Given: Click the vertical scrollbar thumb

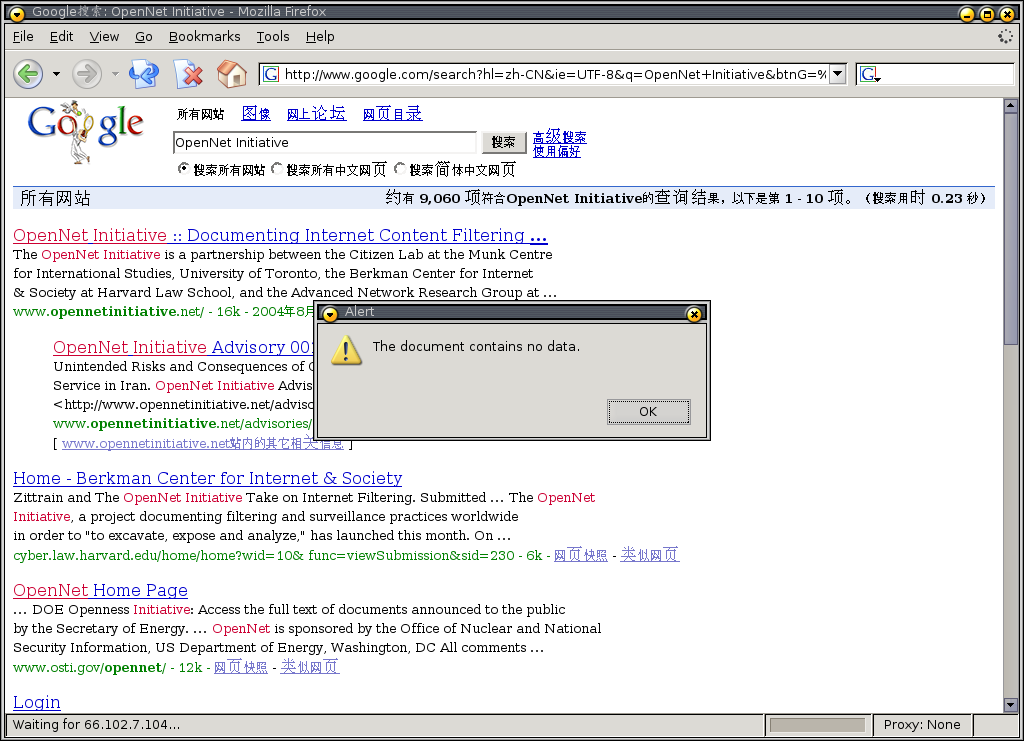Looking at the screenshot, I should coord(1011,229).
